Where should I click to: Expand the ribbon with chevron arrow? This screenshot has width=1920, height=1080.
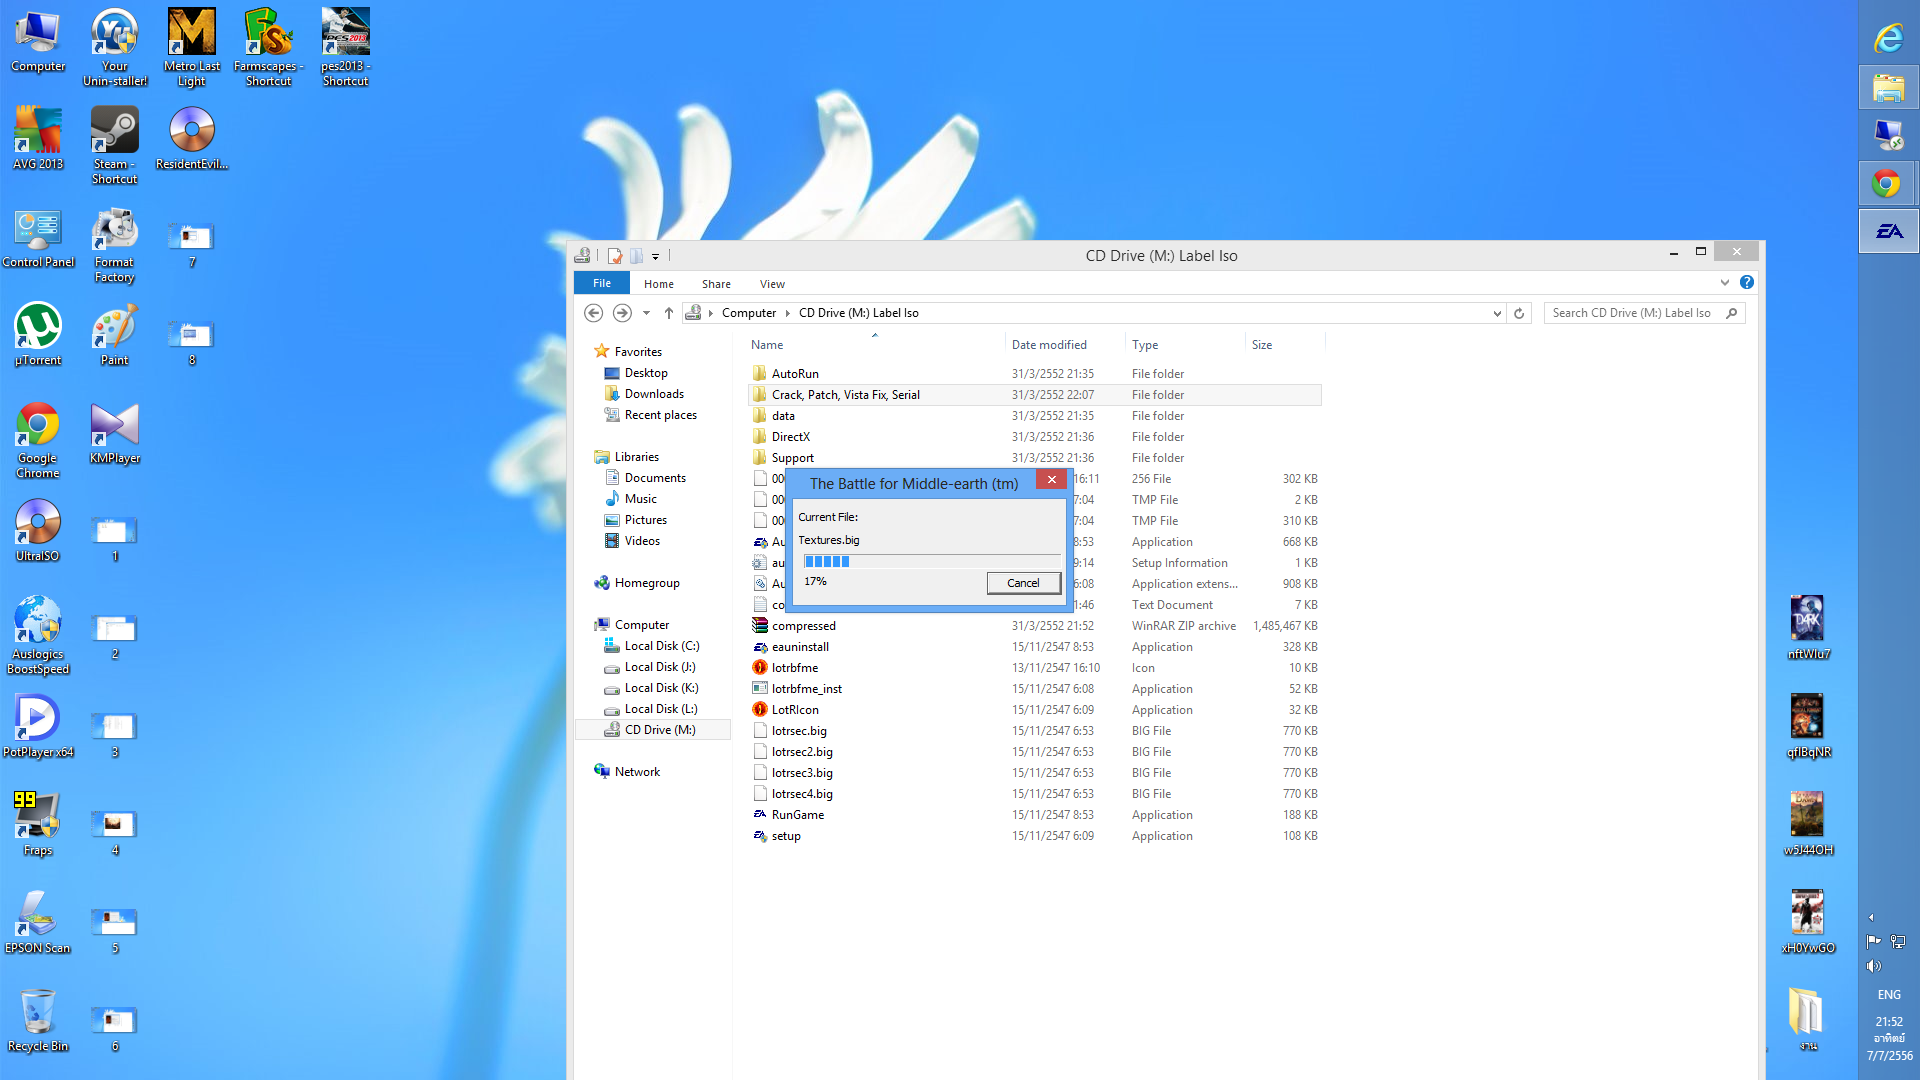pyautogui.click(x=1724, y=283)
